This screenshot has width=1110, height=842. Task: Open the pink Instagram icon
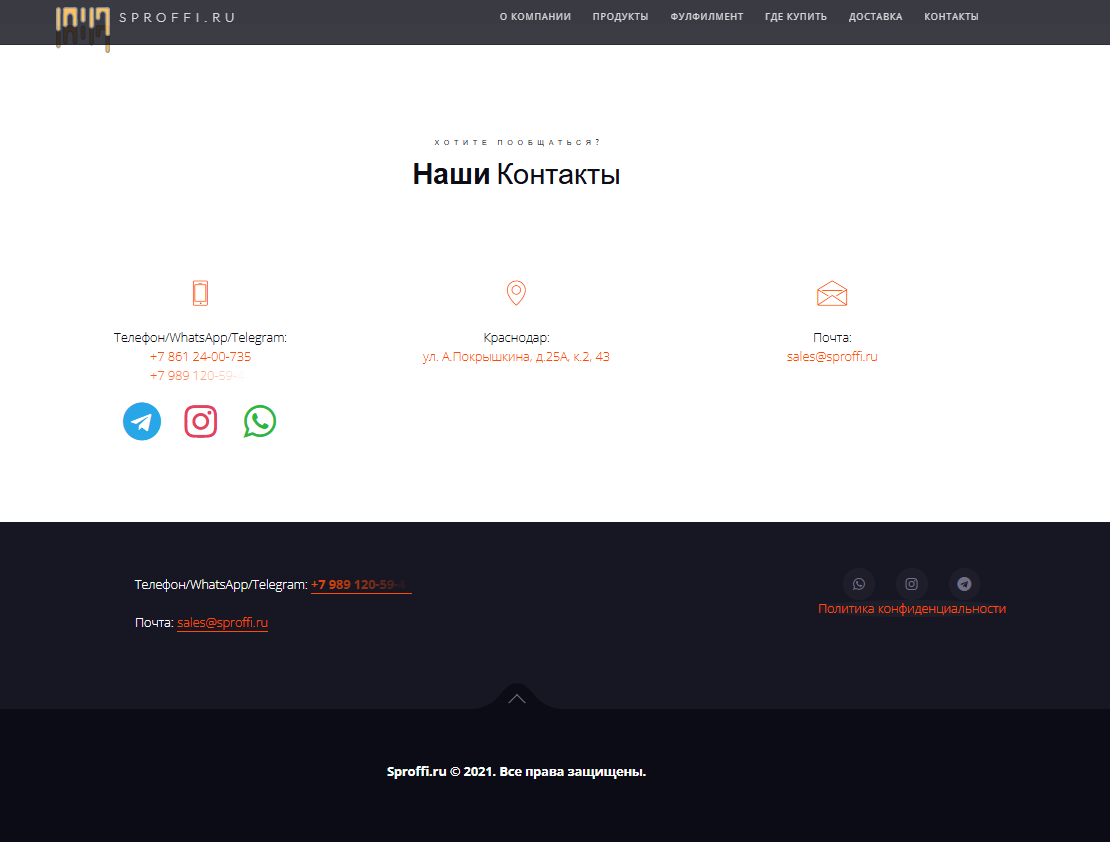(201, 421)
